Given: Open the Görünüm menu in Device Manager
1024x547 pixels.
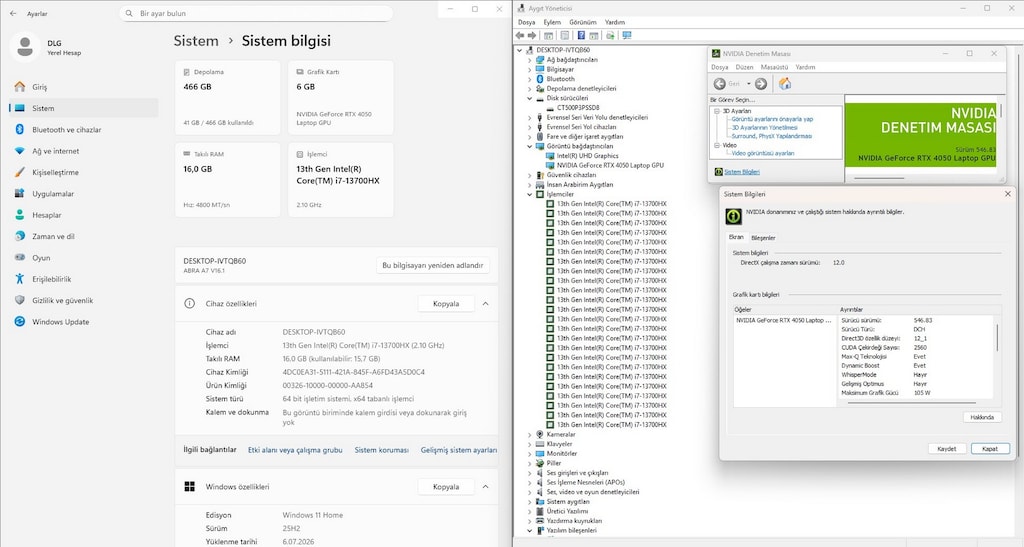Looking at the screenshot, I should [583, 22].
